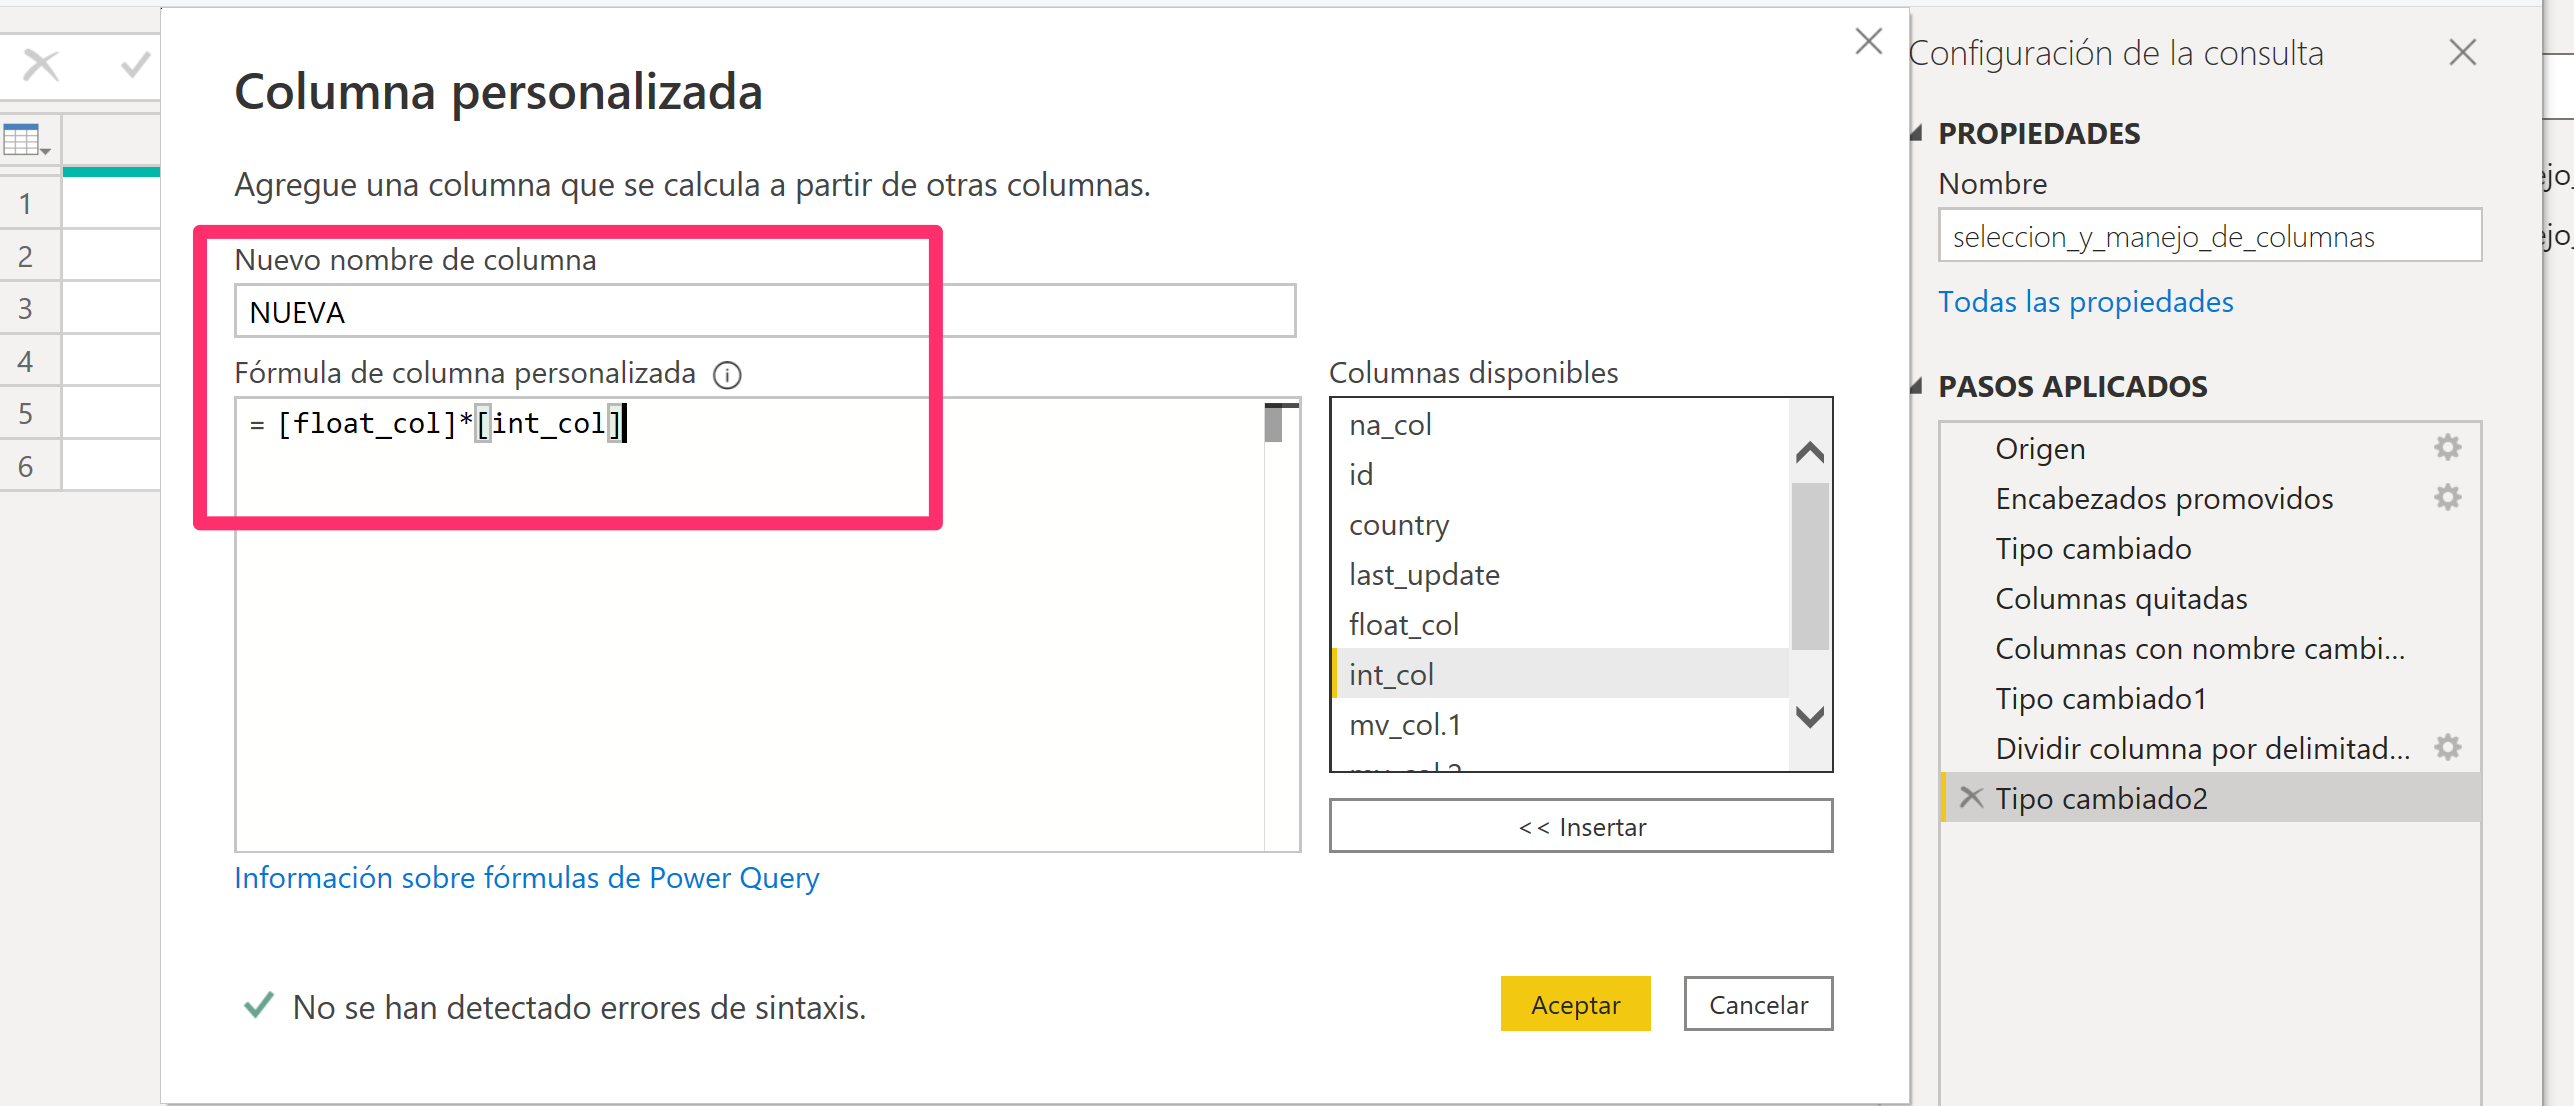
Task: Click the Nuevo nombre de columna field
Action: [765, 312]
